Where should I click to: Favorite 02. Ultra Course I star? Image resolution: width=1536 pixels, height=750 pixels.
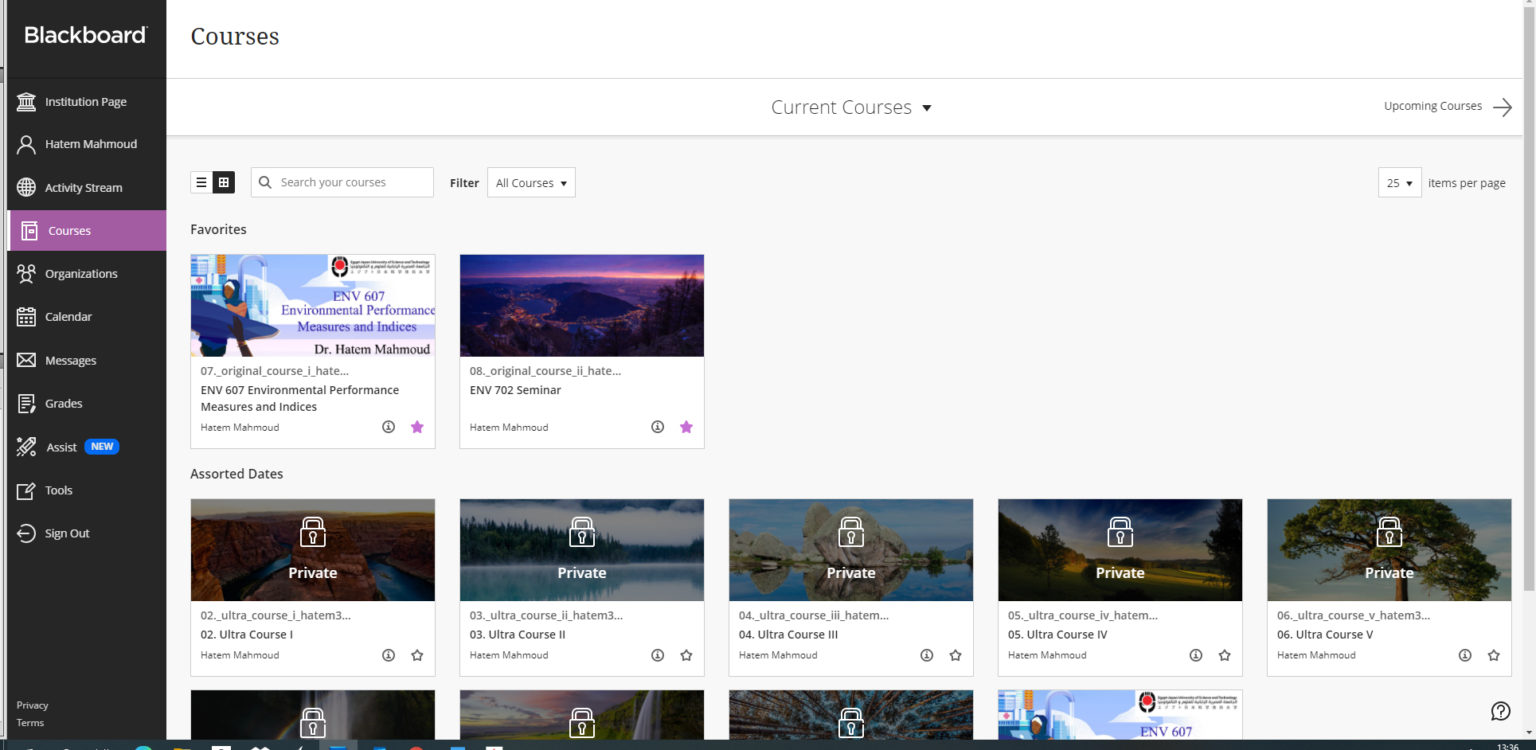(417, 656)
